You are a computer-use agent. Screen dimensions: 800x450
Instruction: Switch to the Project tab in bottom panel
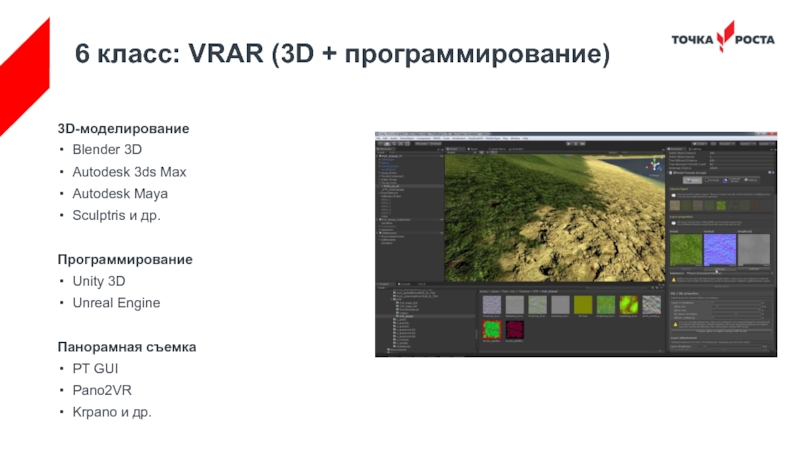tap(384, 284)
